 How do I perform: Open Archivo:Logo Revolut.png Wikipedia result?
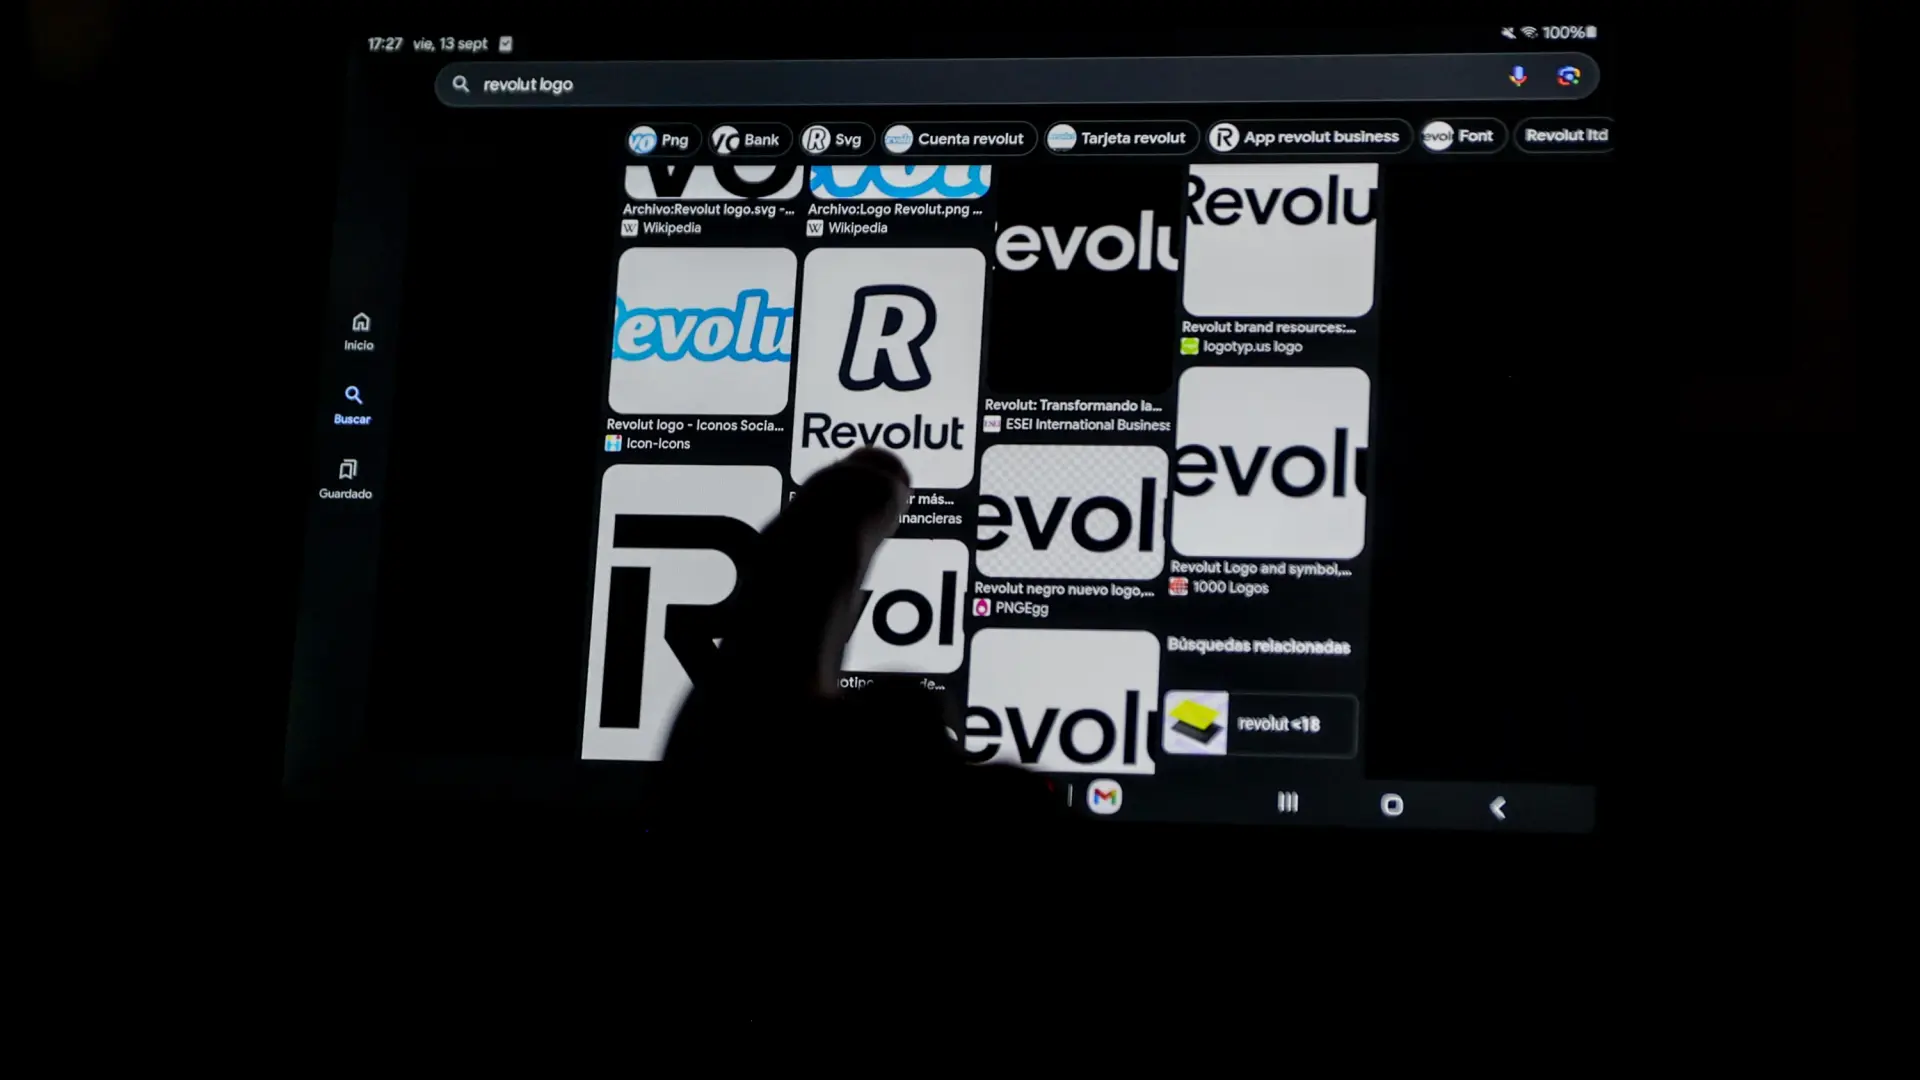coord(895,209)
